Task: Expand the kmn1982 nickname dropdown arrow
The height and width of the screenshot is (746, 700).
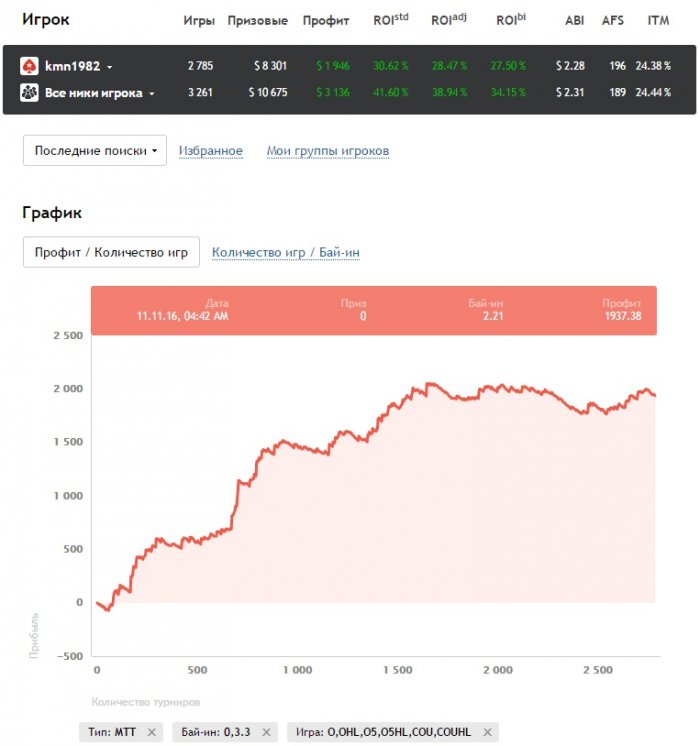Action: click(x=110, y=67)
